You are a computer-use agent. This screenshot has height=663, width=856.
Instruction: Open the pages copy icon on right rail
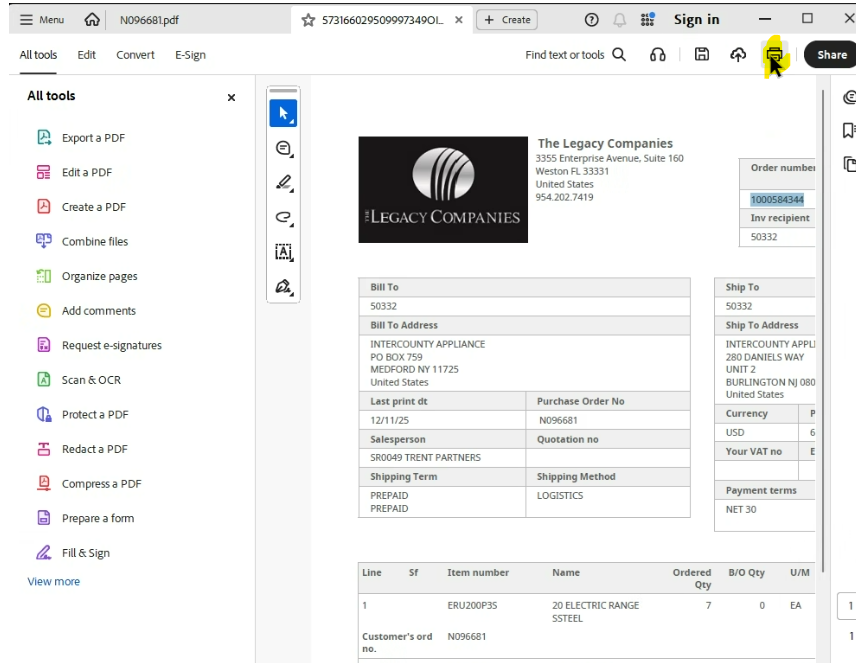tap(849, 164)
